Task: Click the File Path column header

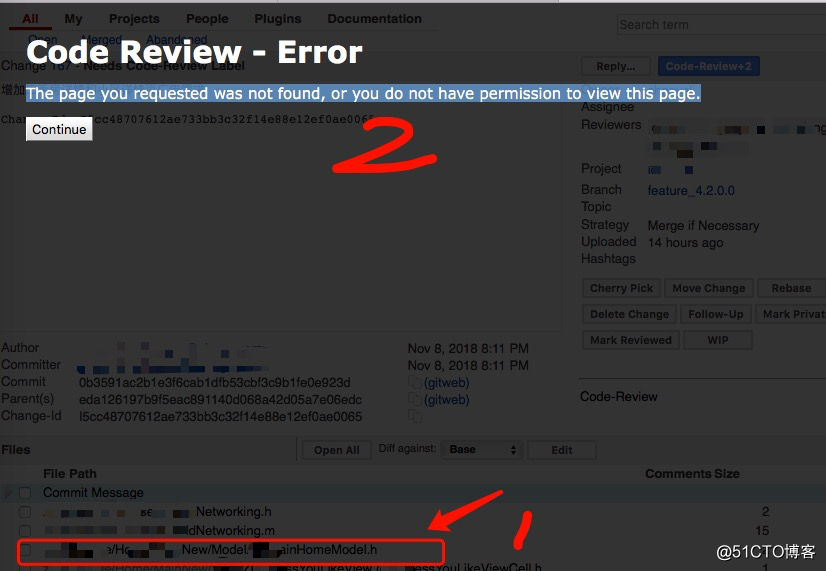Action: click(x=70, y=474)
